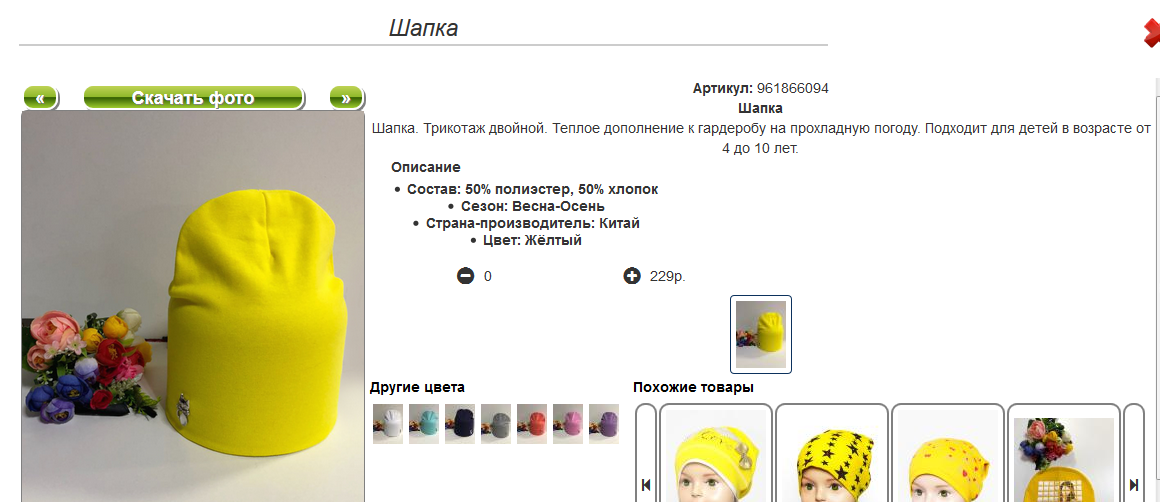Choose the pink-lilac hat color option
This screenshot has width=1160, height=502.
[567, 424]
